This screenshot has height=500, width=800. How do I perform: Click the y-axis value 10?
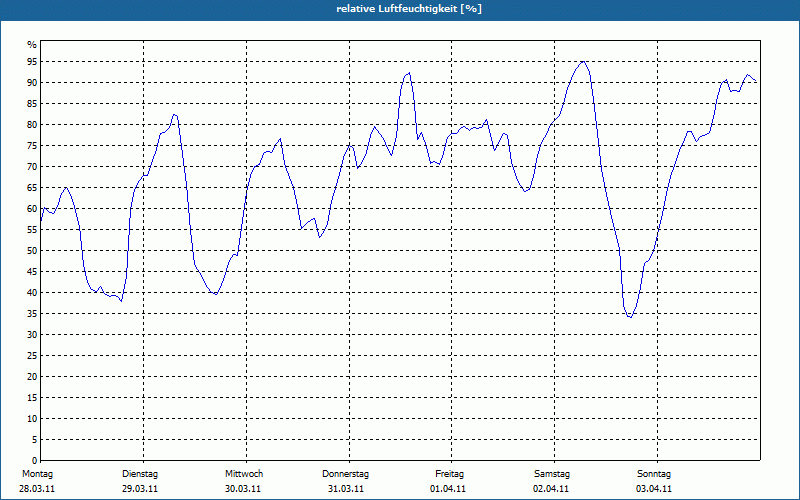click(x=32, y=418)
